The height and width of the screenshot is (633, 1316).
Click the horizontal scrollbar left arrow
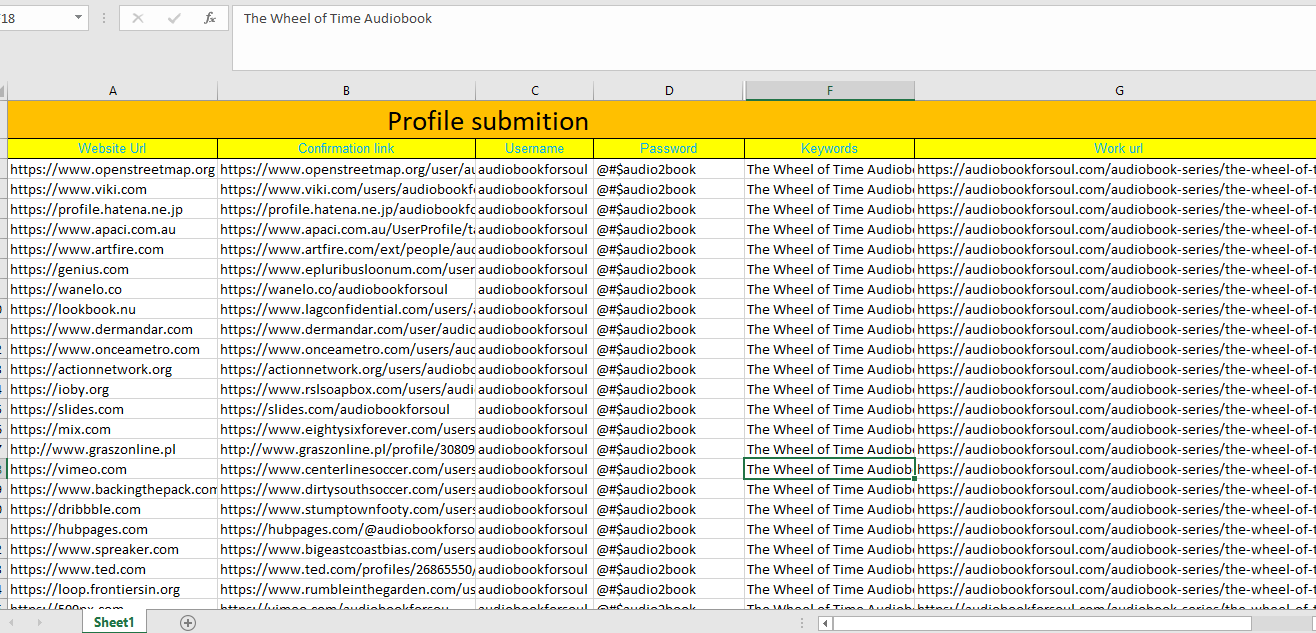tap(825, 623)
